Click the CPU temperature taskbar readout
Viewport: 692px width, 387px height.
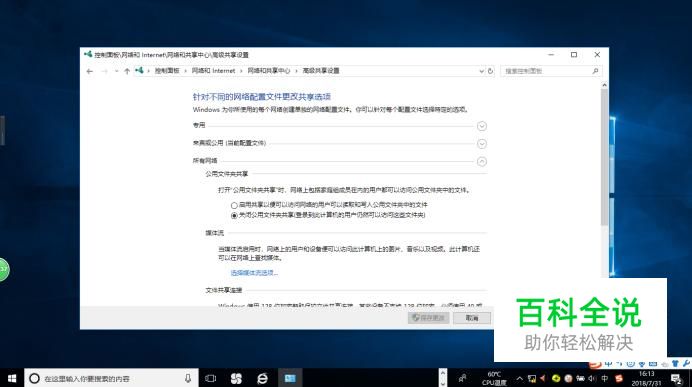point(494,378)
